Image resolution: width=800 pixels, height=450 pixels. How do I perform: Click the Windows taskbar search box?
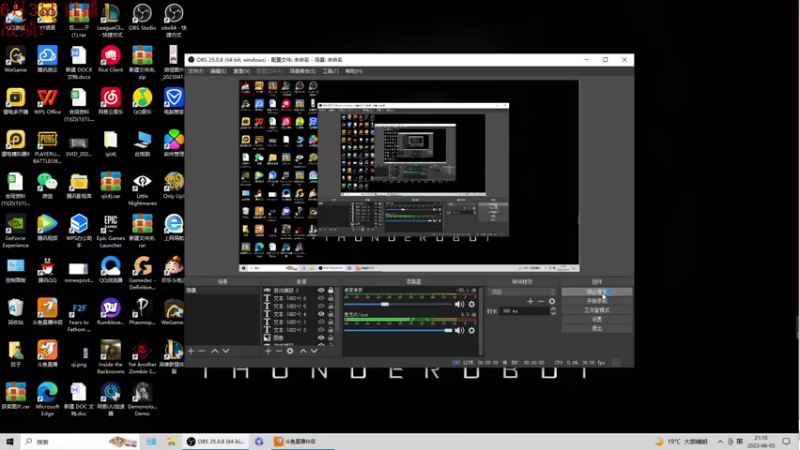80,442
